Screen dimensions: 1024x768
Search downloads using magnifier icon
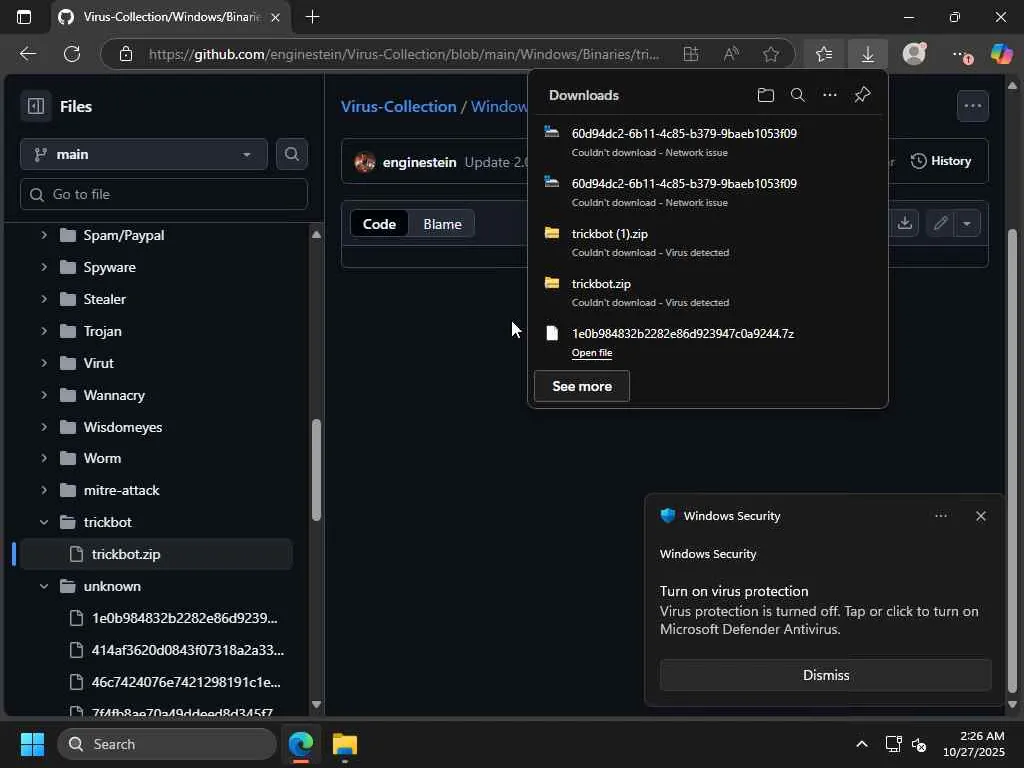tap(797, 95)
